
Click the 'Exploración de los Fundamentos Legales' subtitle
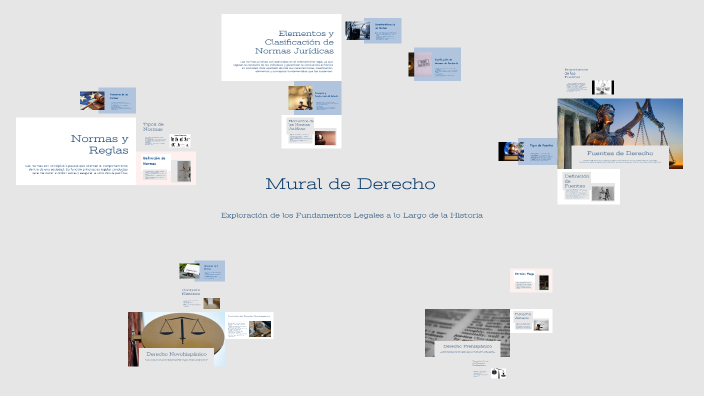tap(352, 216)
